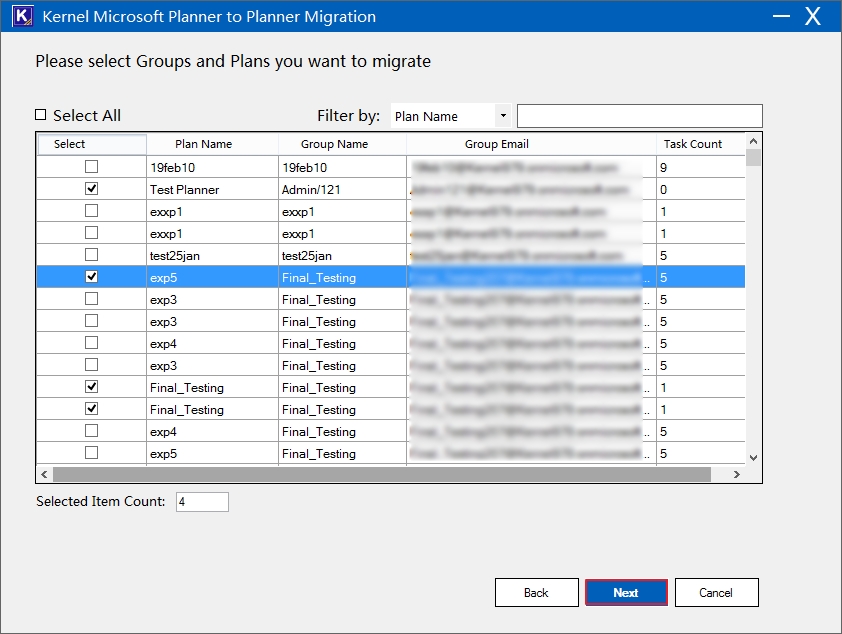Cancel the migration wizard
This screenshot has height=634, width=842.
coord(716,593)
